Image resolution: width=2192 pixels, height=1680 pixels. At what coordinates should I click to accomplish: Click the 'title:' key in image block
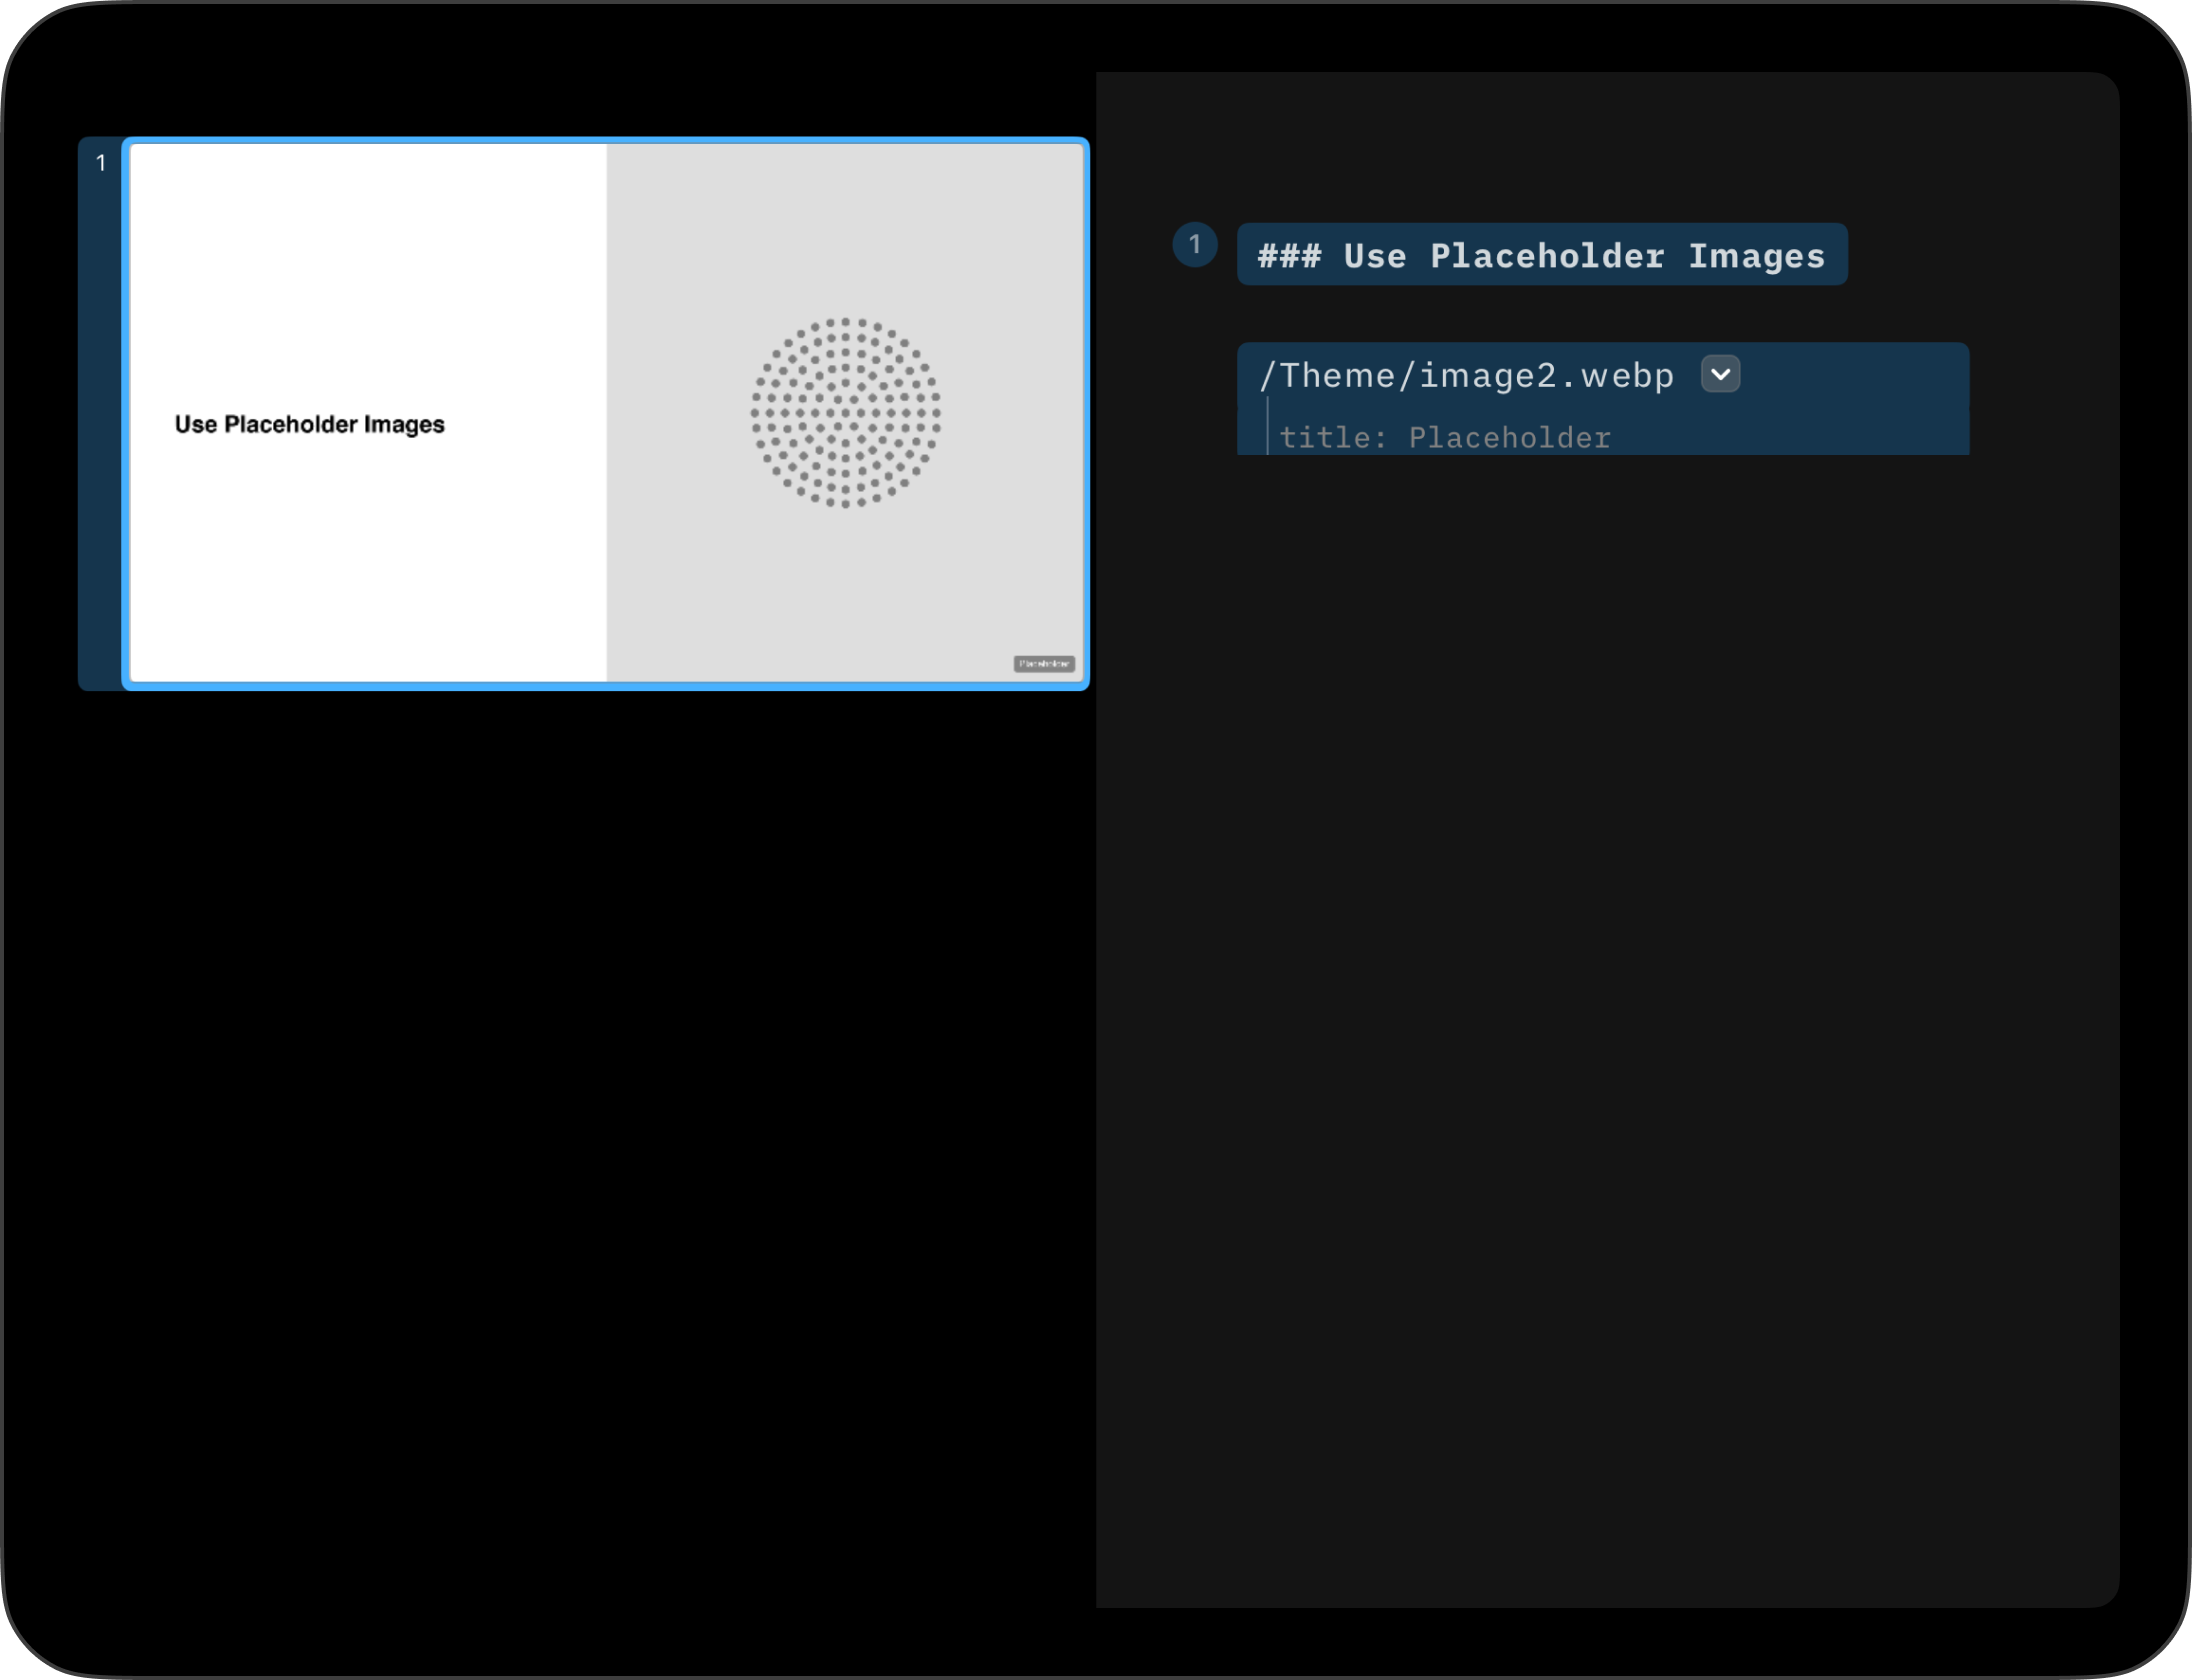(x=1332, y=438)
